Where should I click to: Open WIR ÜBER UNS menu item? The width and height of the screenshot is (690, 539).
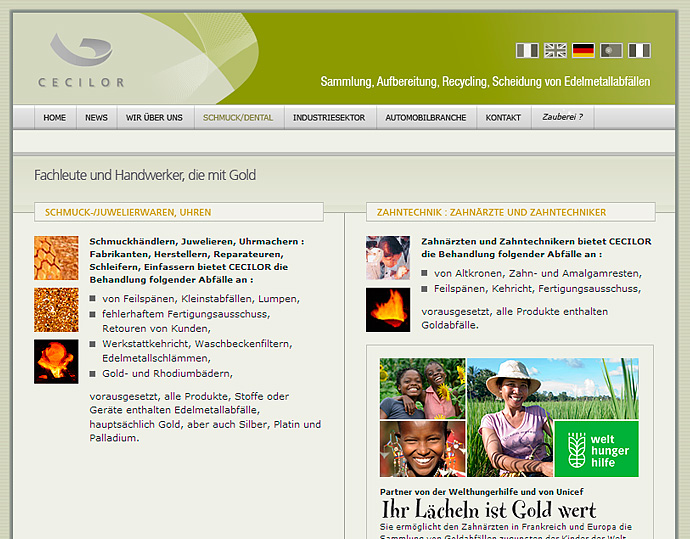point(154,117)
